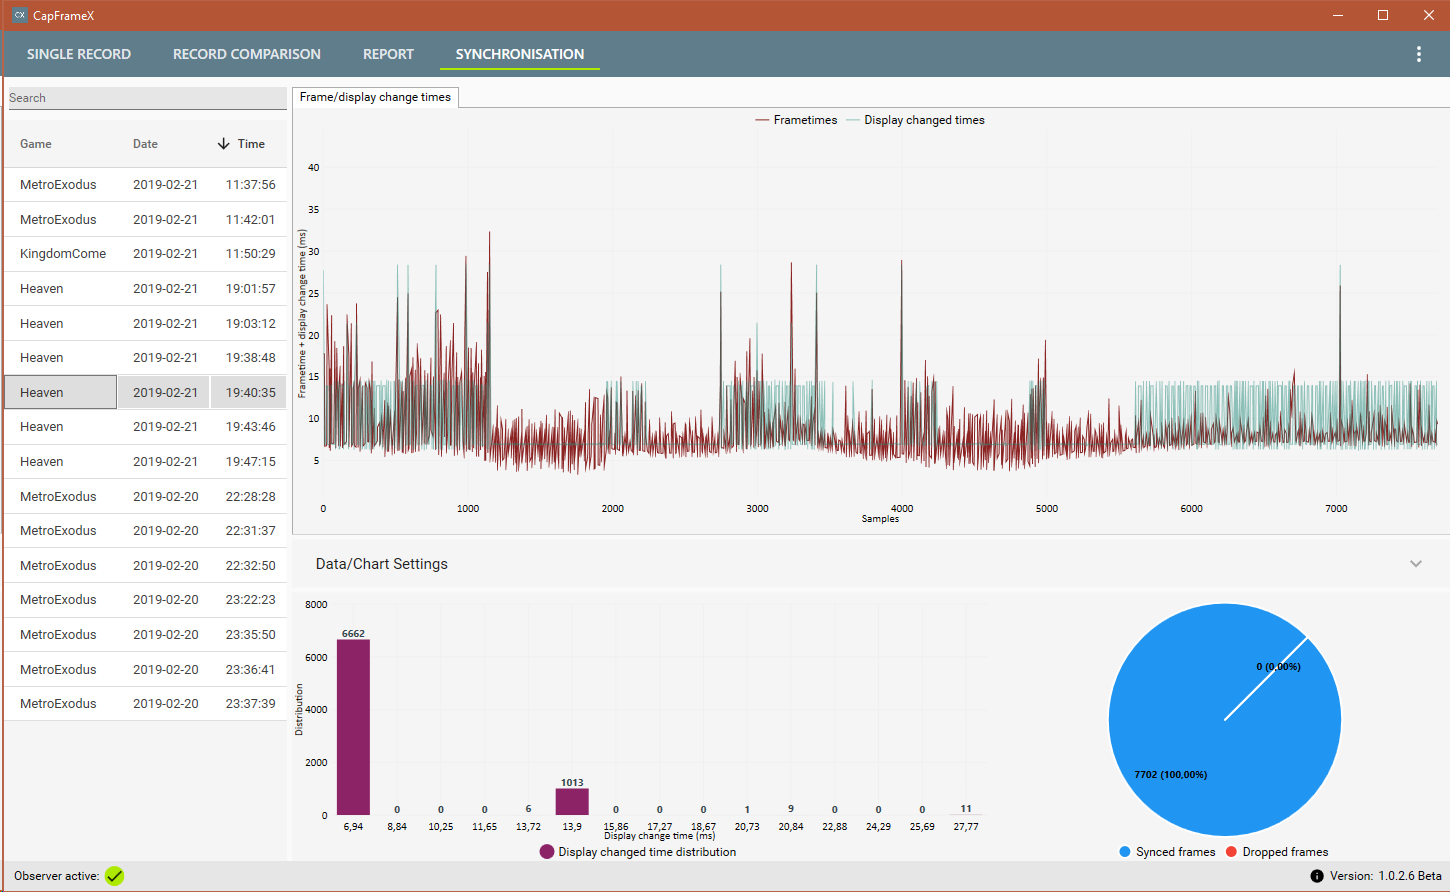Click the 6662 distribution bar

pos(353,727)
